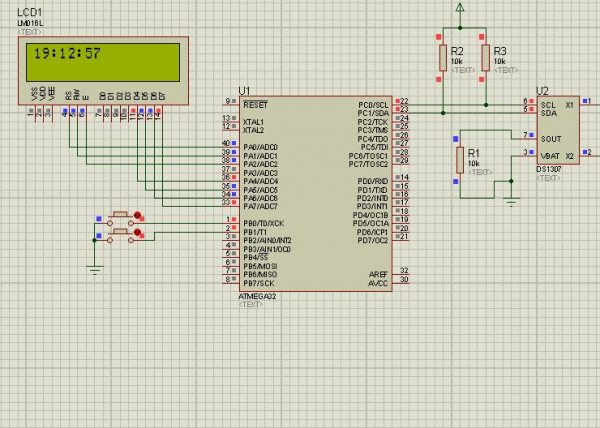The height and width of the screenshot is (428, 600).
Task: Select the lower push button symbol
Action: 121,236
